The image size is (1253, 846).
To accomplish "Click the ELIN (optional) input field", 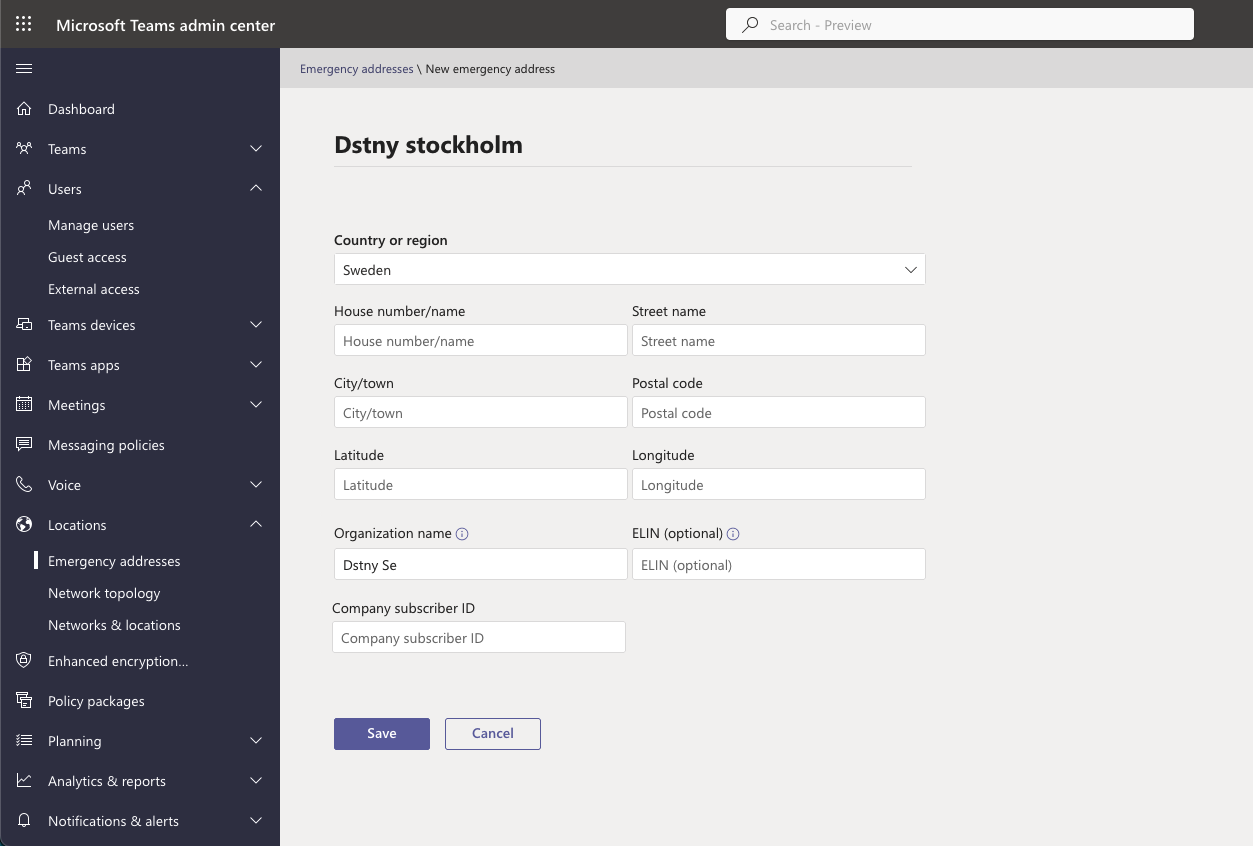I will click(x=779, y=565).
